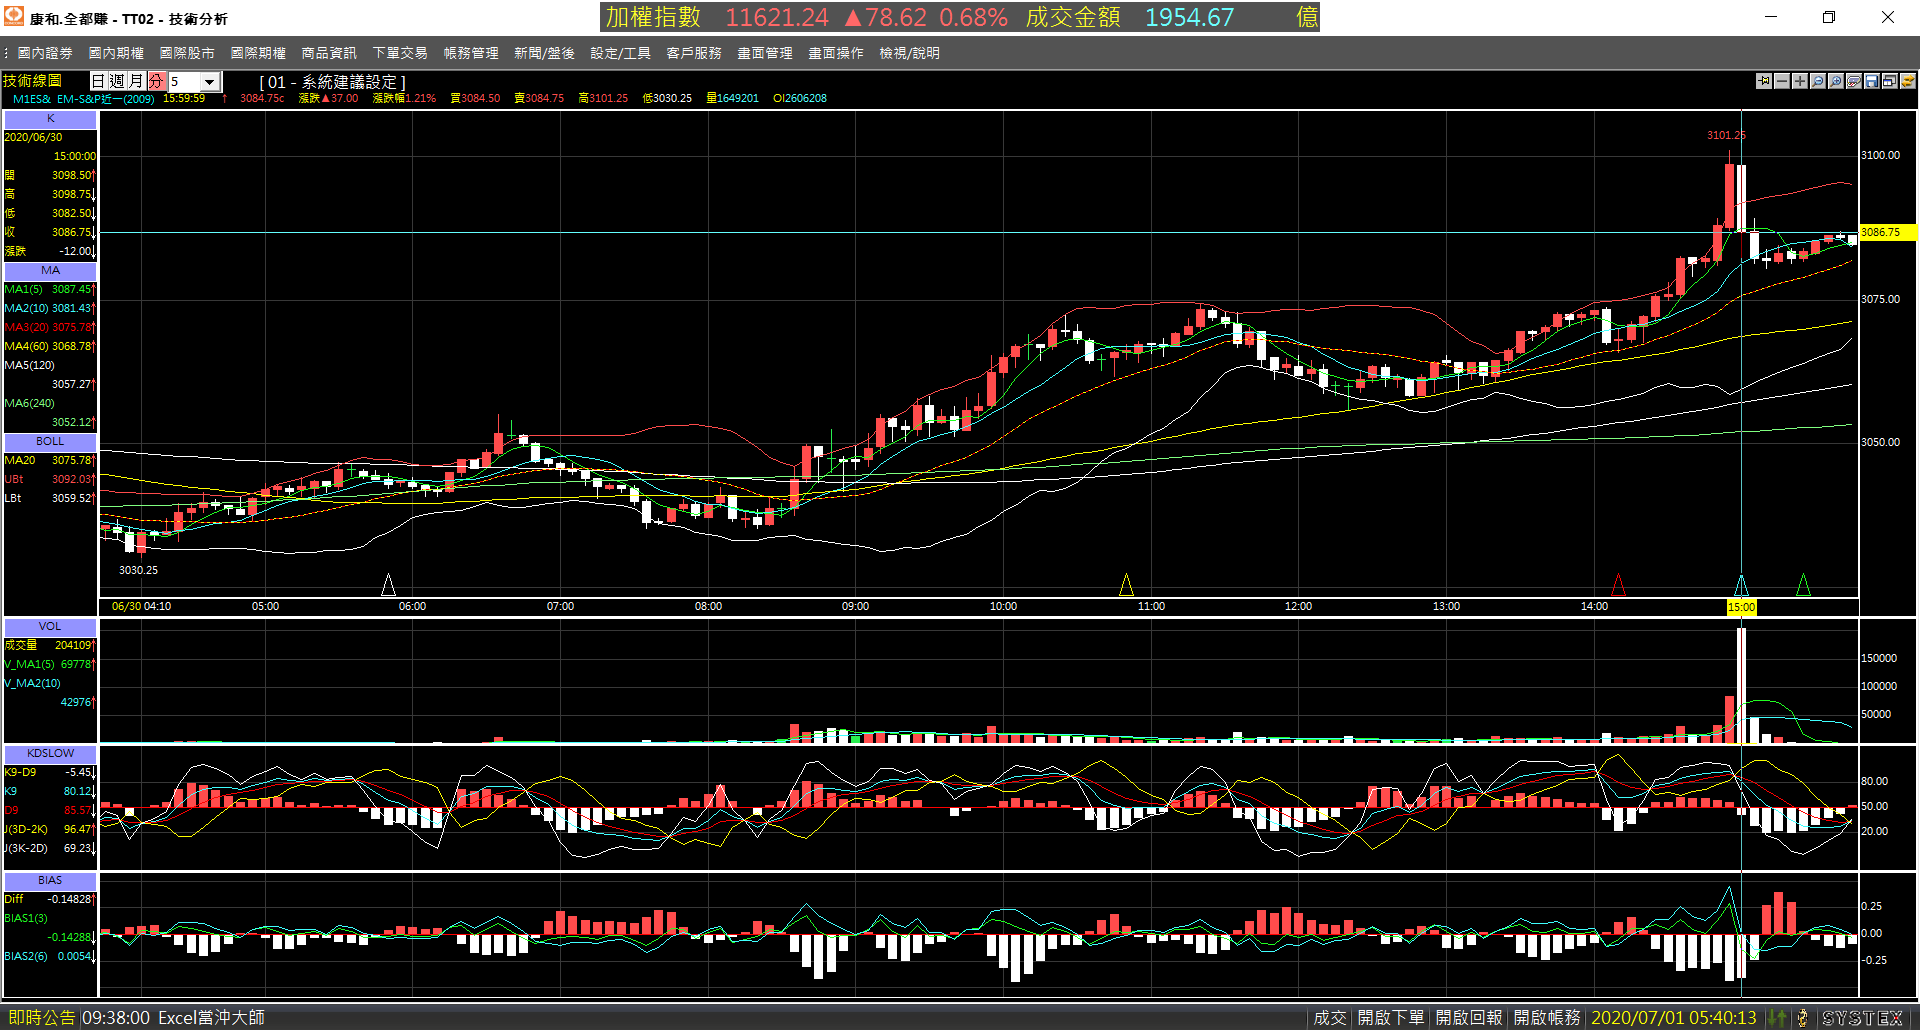Open the 檢視/說明 menu
1920x1030 pixels.
point(909,53)
